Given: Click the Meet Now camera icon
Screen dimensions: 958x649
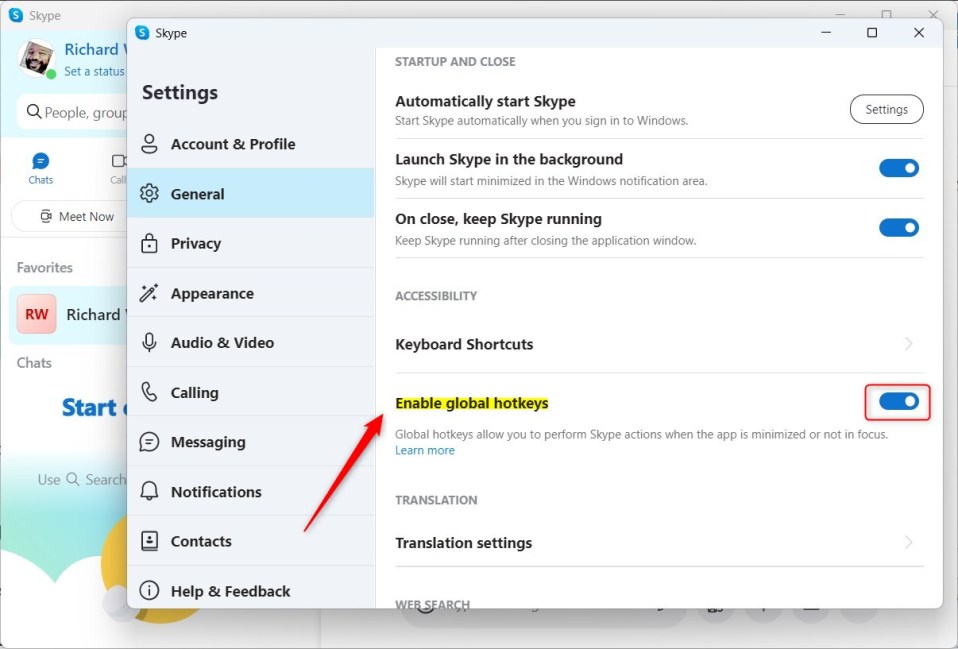Looking at the screenshot, I should pos(46,216).
